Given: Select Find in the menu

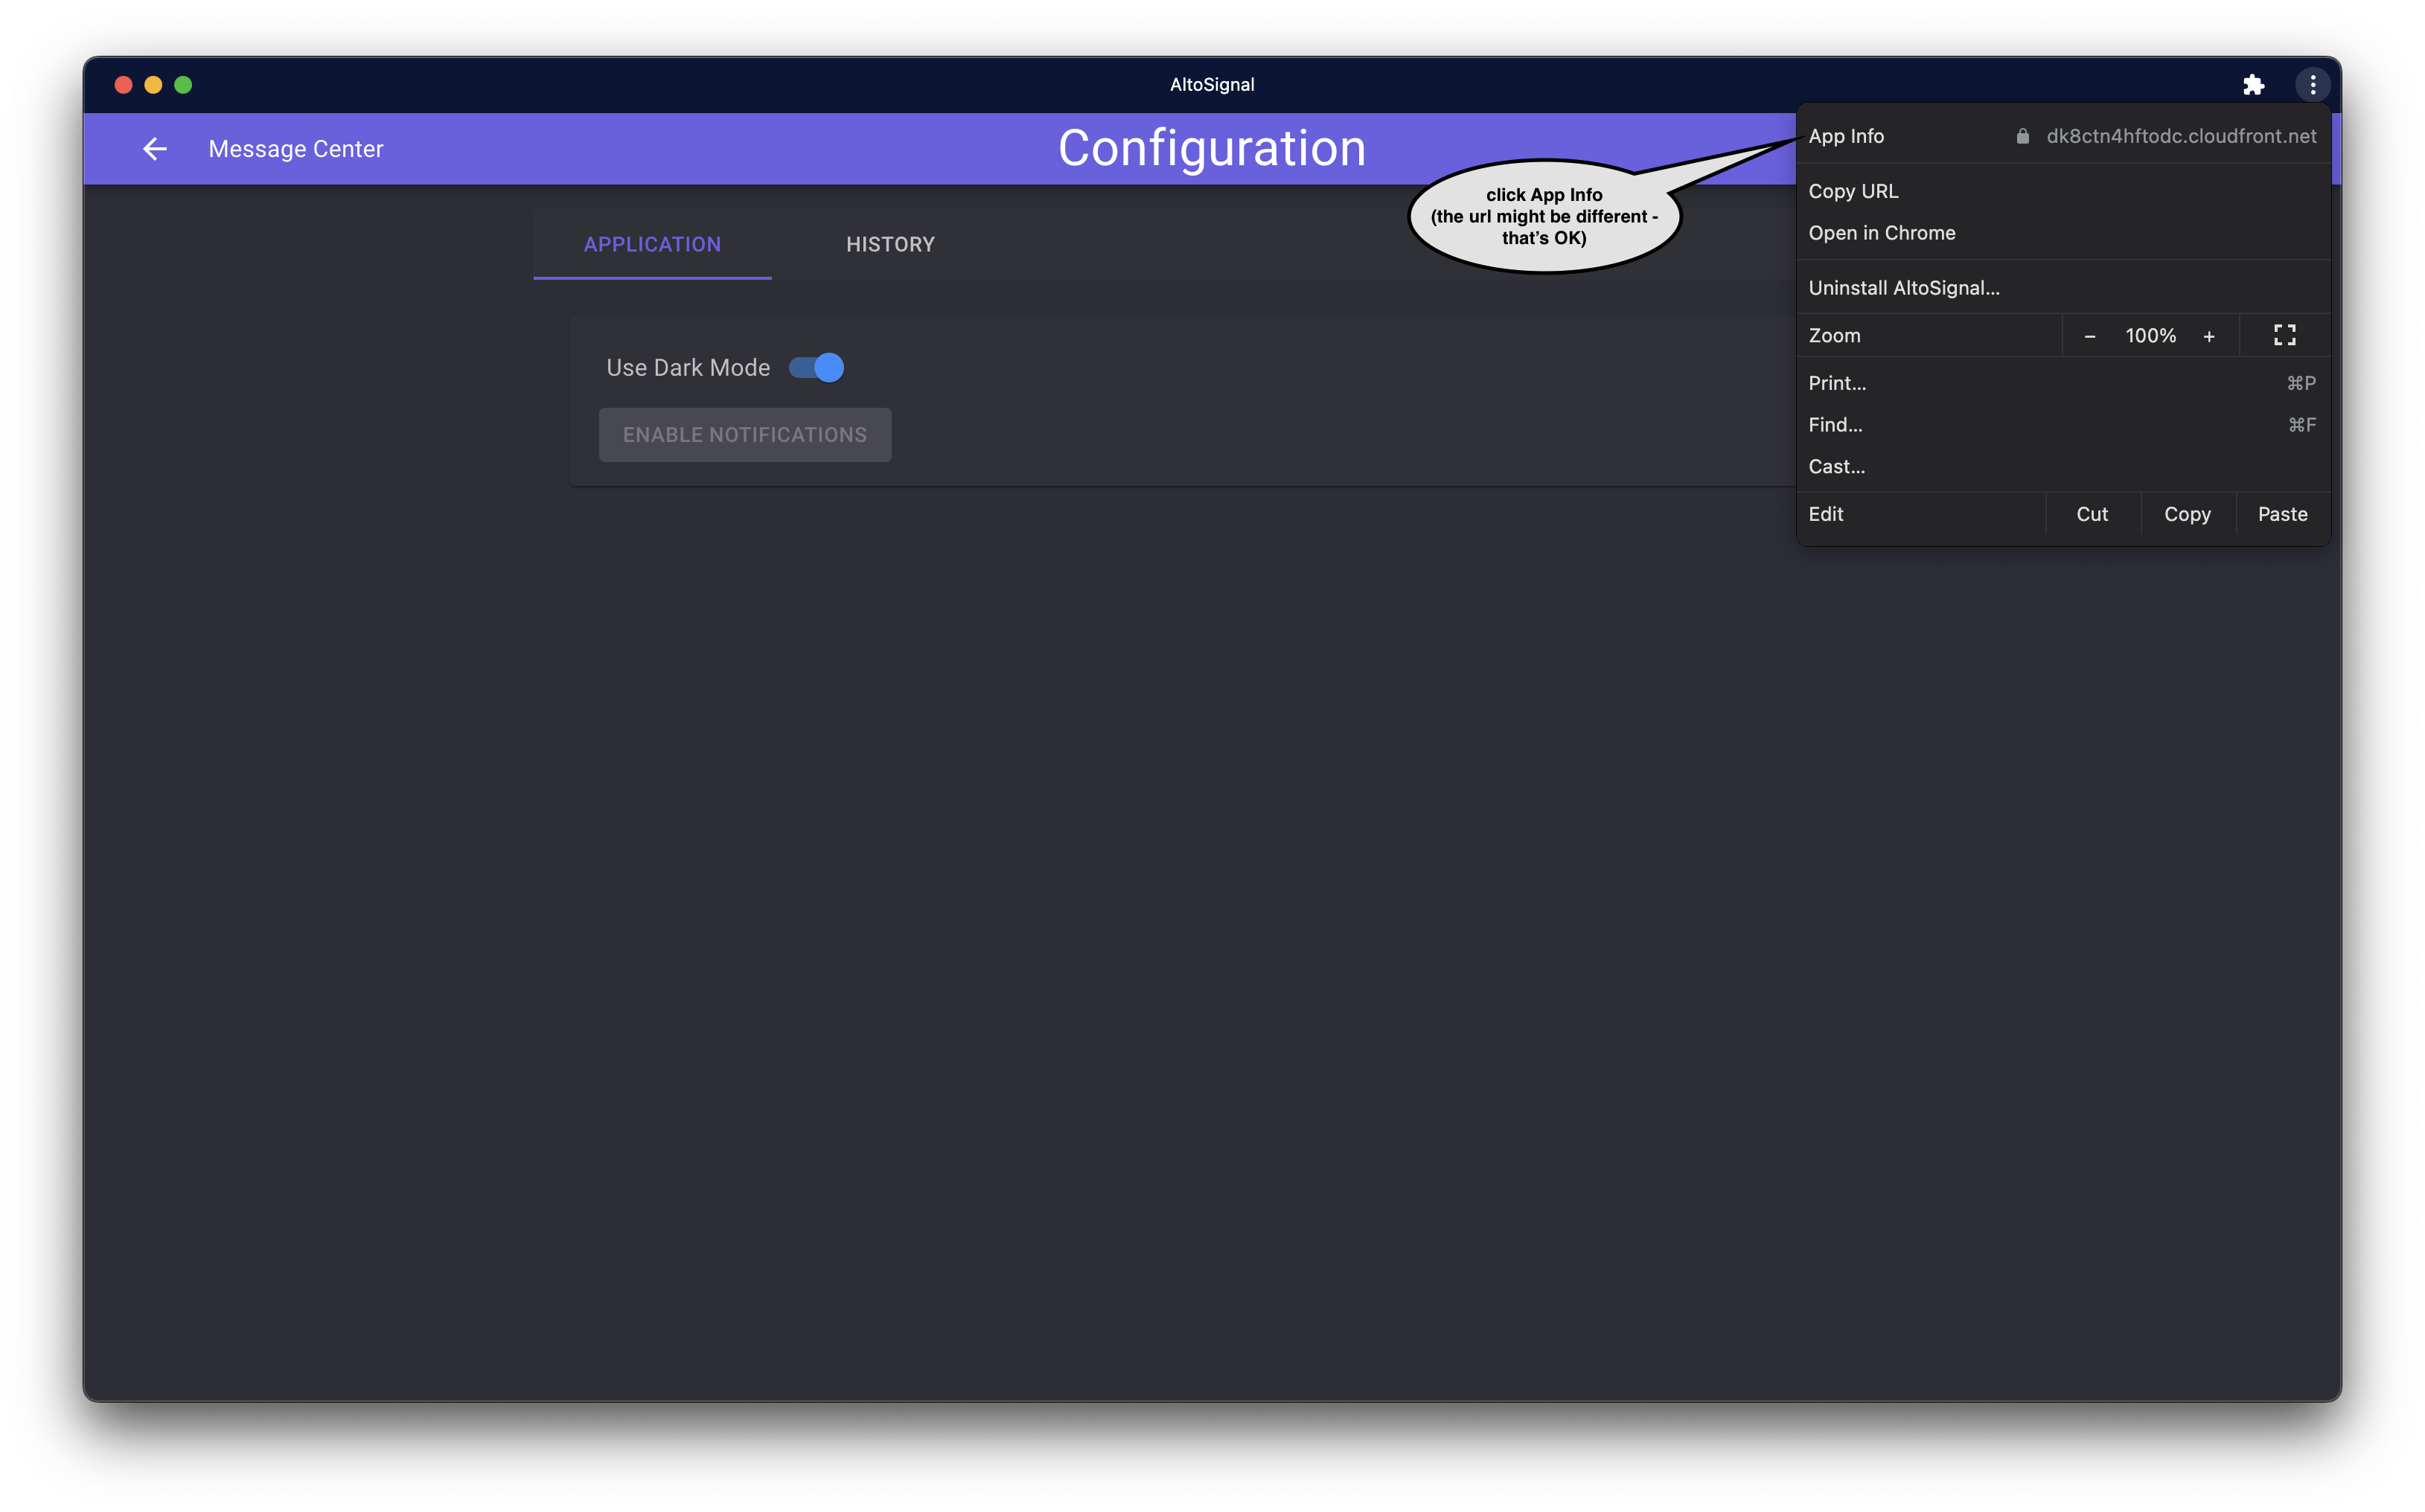Looking at the screenshot, I should [x=1835, y=425].
